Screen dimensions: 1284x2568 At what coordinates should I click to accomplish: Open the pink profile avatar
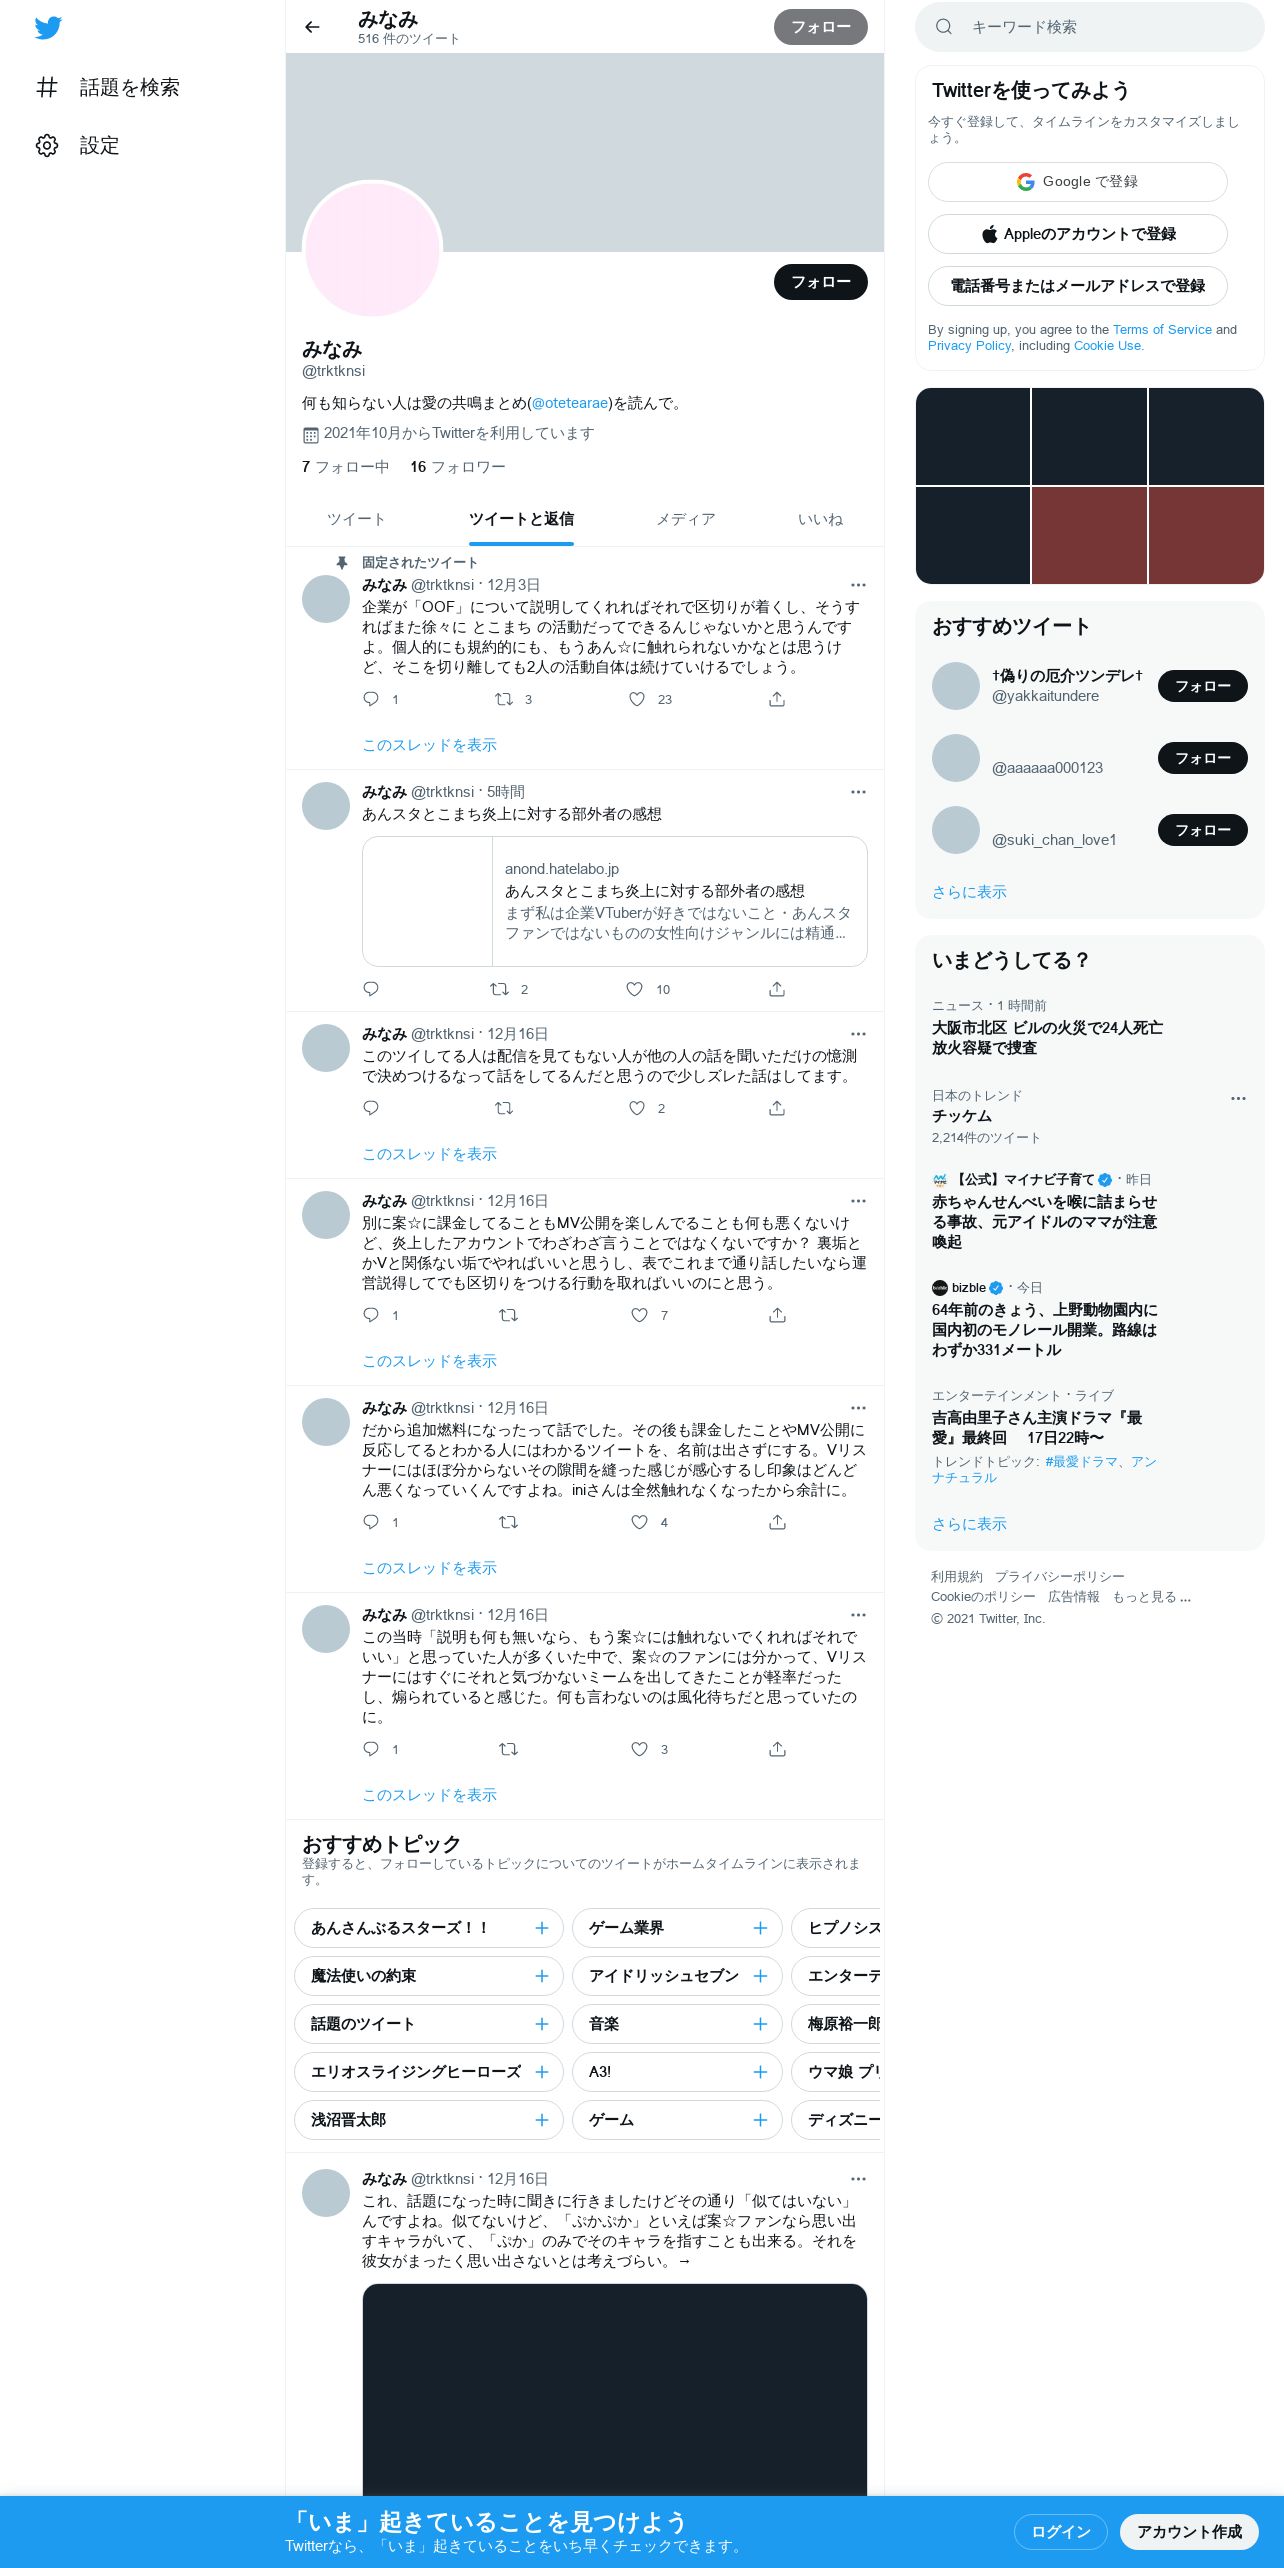pyautogui.click(x=372, y=250)
